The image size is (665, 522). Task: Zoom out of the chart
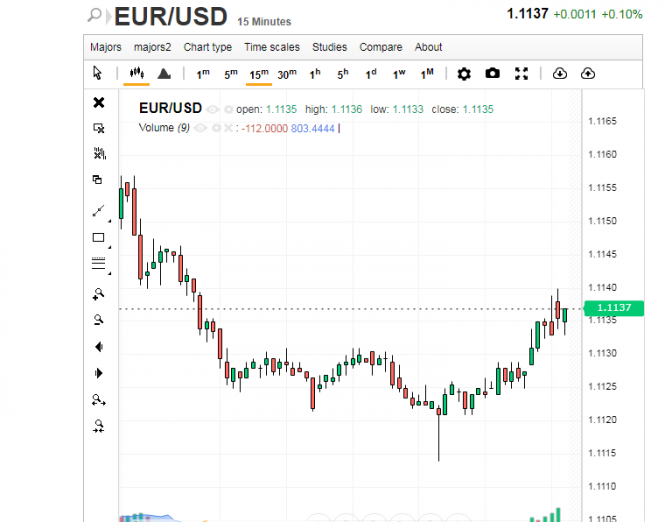pos(98,320)
